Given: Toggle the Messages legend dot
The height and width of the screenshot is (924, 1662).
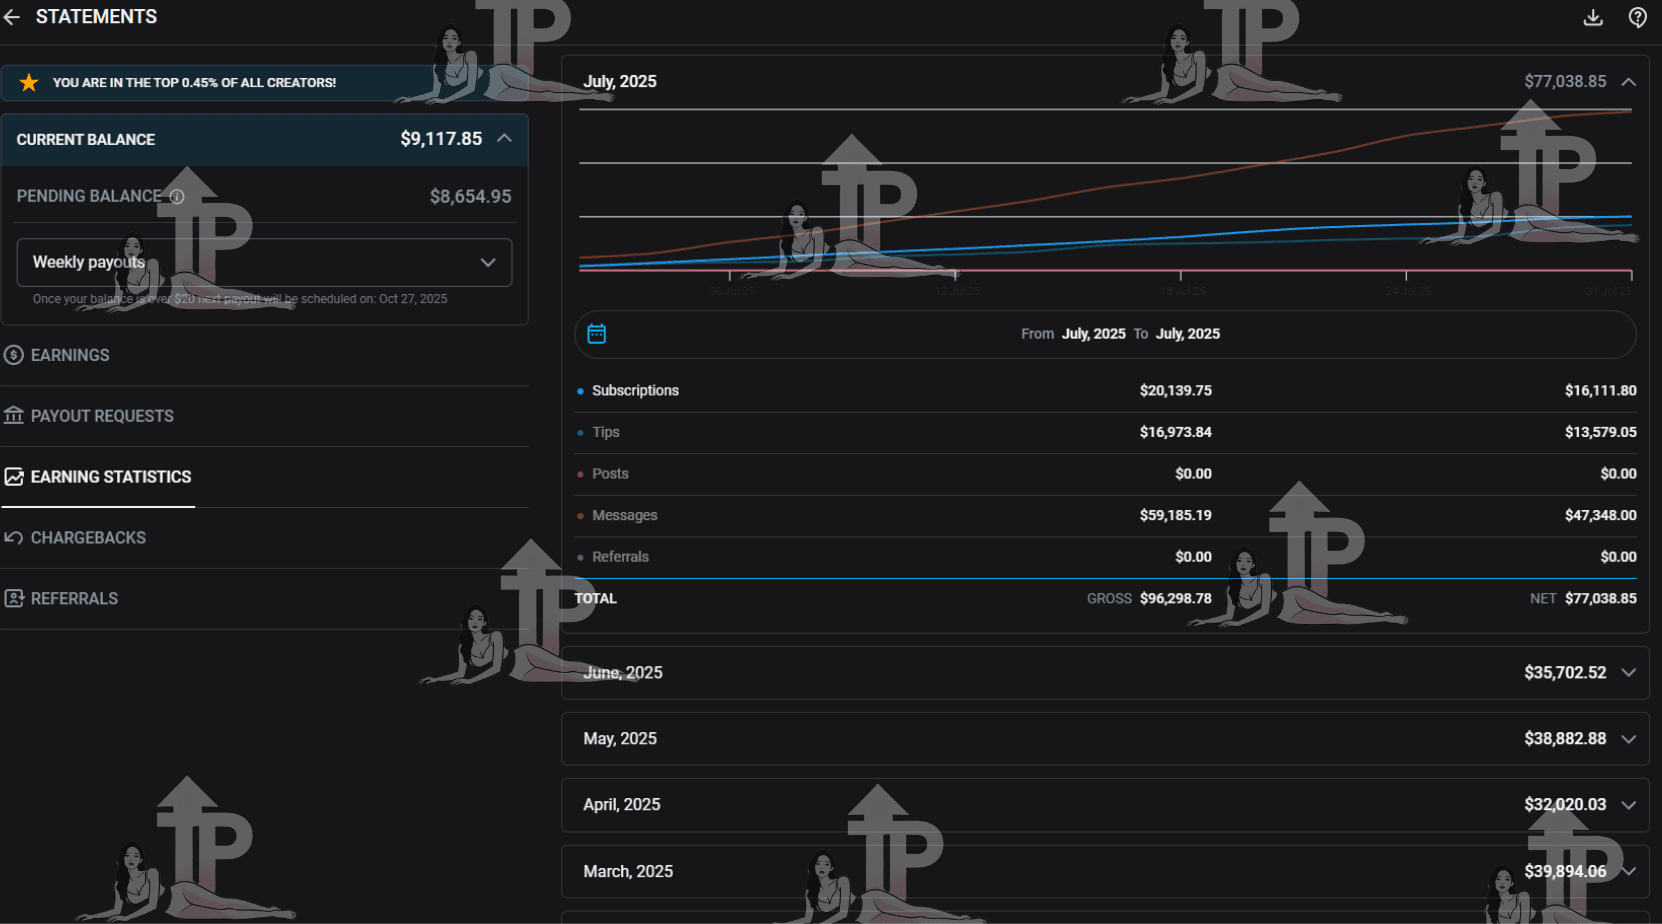Looking at the screenshot, I should [x=581, y=515].
